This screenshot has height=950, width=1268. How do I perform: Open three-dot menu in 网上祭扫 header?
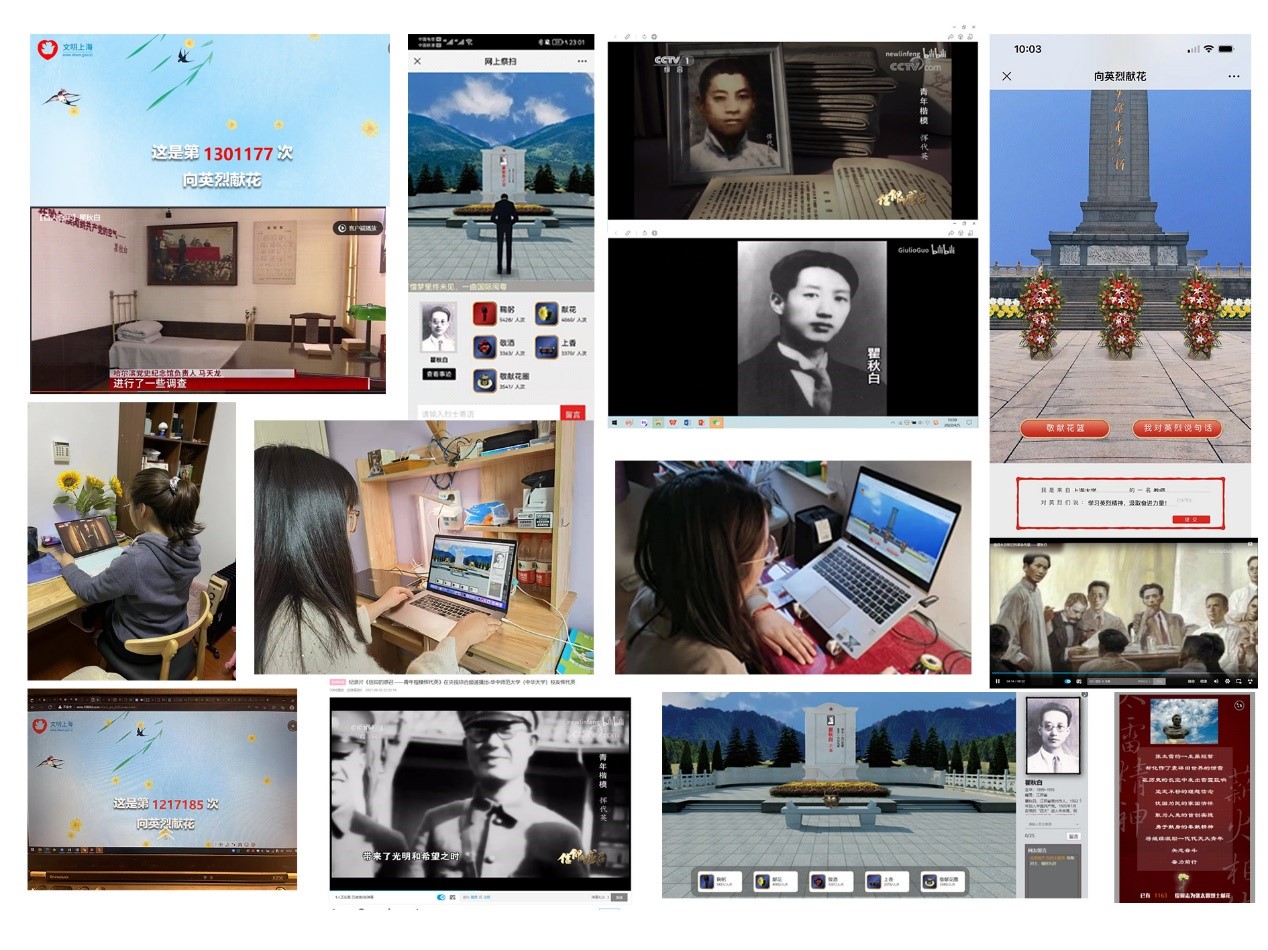tap(582, 62)
